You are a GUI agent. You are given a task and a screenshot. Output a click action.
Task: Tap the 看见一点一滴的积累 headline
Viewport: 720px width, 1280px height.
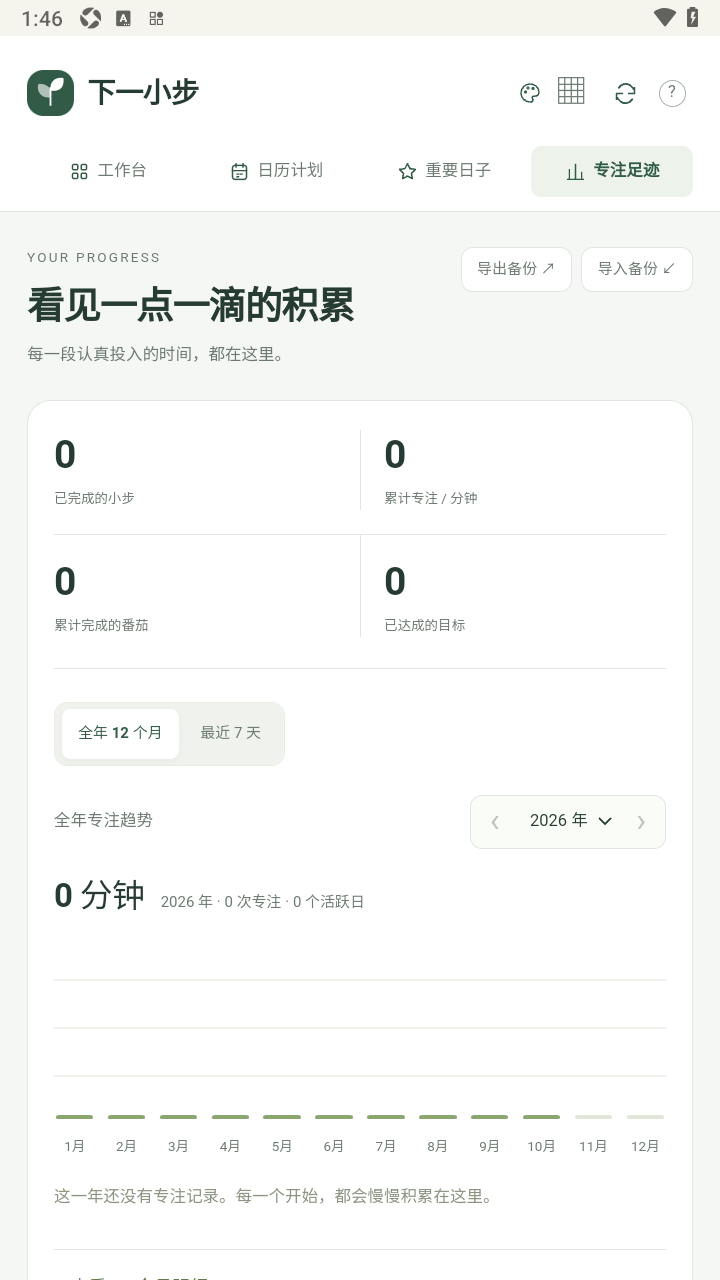click(x=191, y=306)
